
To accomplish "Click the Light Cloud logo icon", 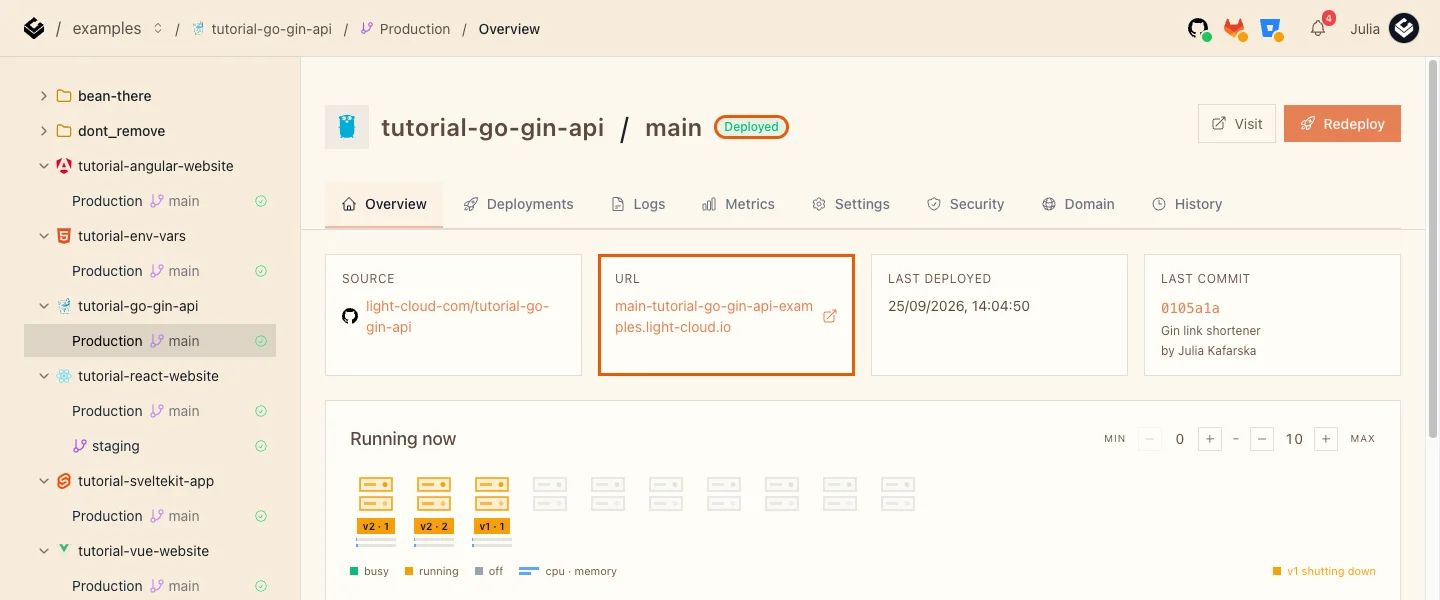I will 34,29.
